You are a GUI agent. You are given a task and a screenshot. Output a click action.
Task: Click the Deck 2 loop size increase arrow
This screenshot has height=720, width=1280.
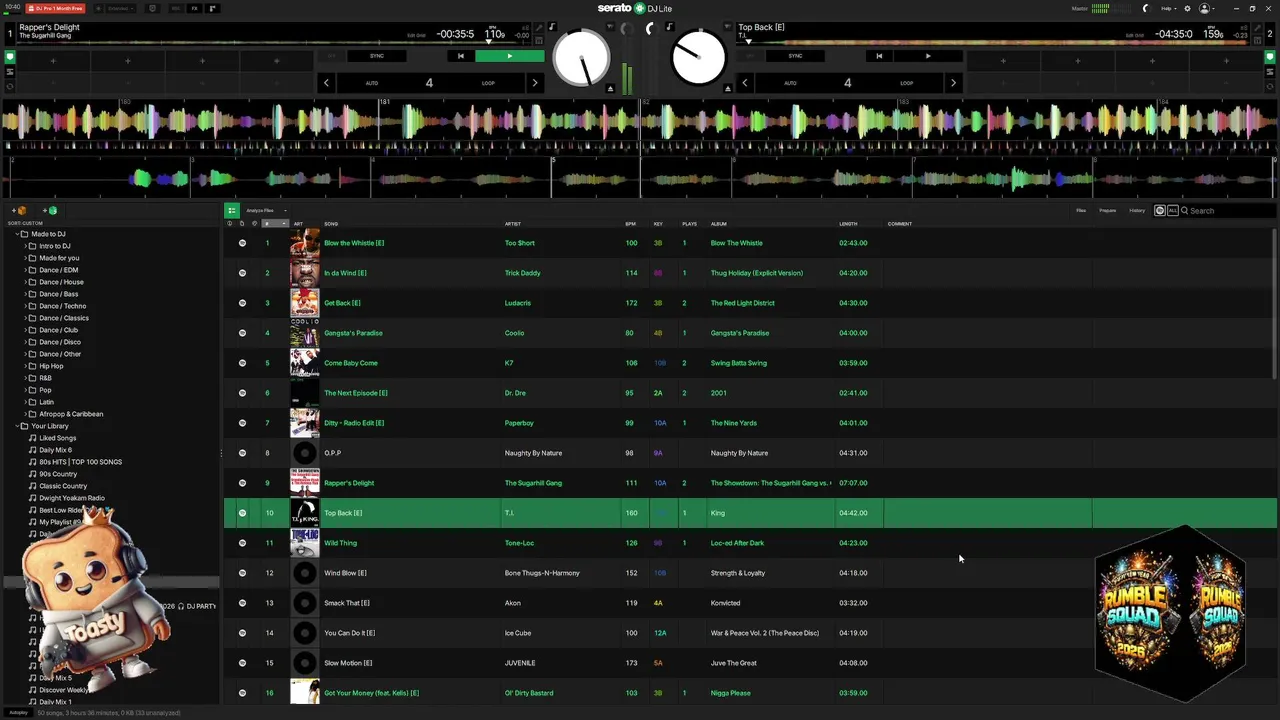pyautogui.click(x=952, y=83)
